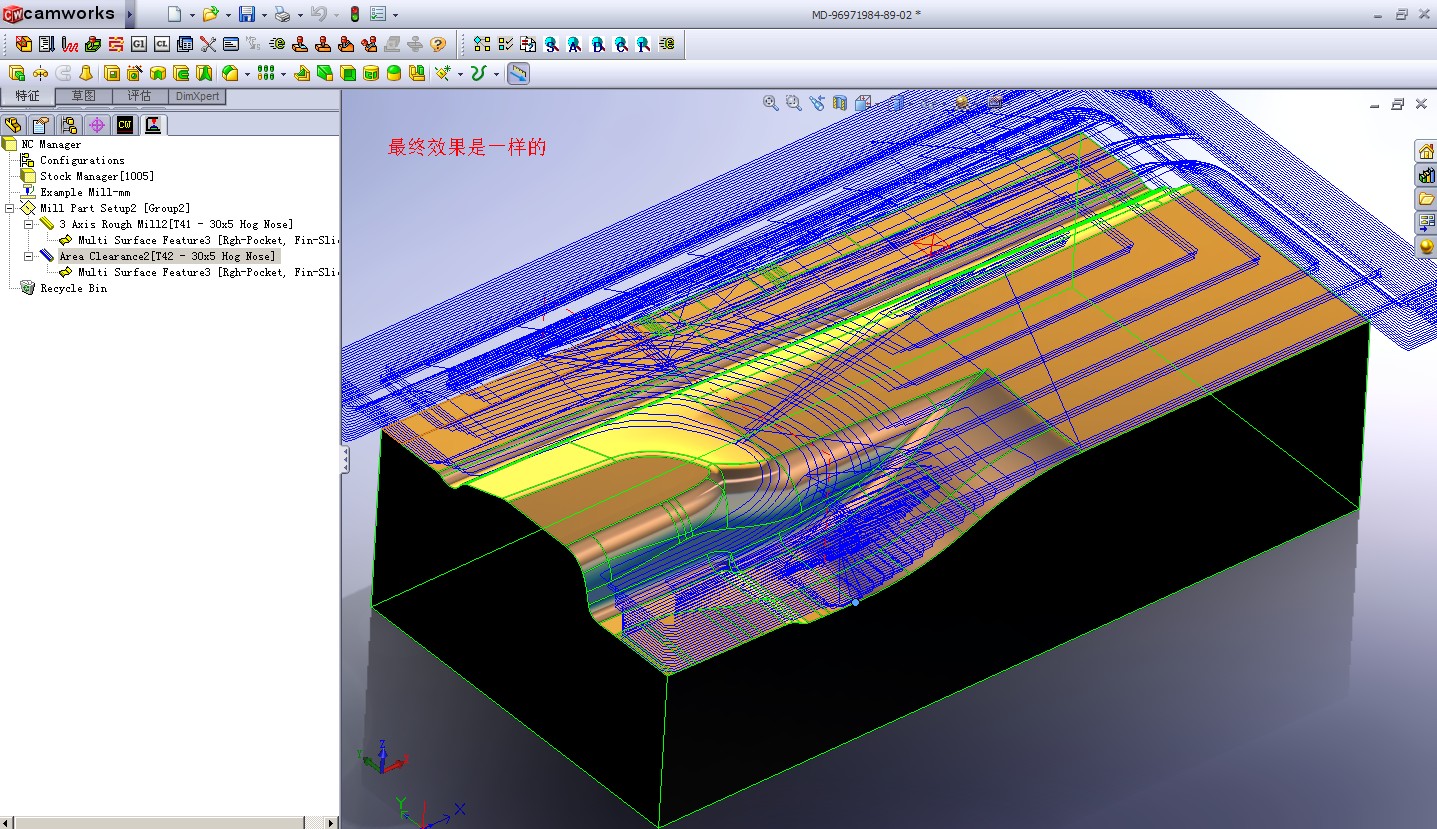The image size is (1437, 829).
Task: Click the Extract Machinable Features icon
Action: (24, 44)
